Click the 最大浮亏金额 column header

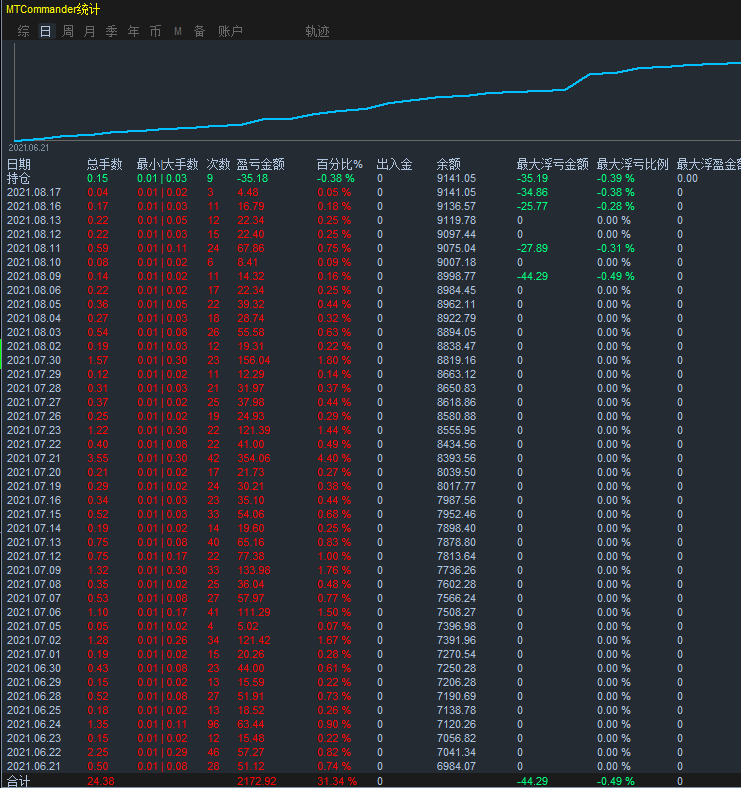[x=552, y=164]
